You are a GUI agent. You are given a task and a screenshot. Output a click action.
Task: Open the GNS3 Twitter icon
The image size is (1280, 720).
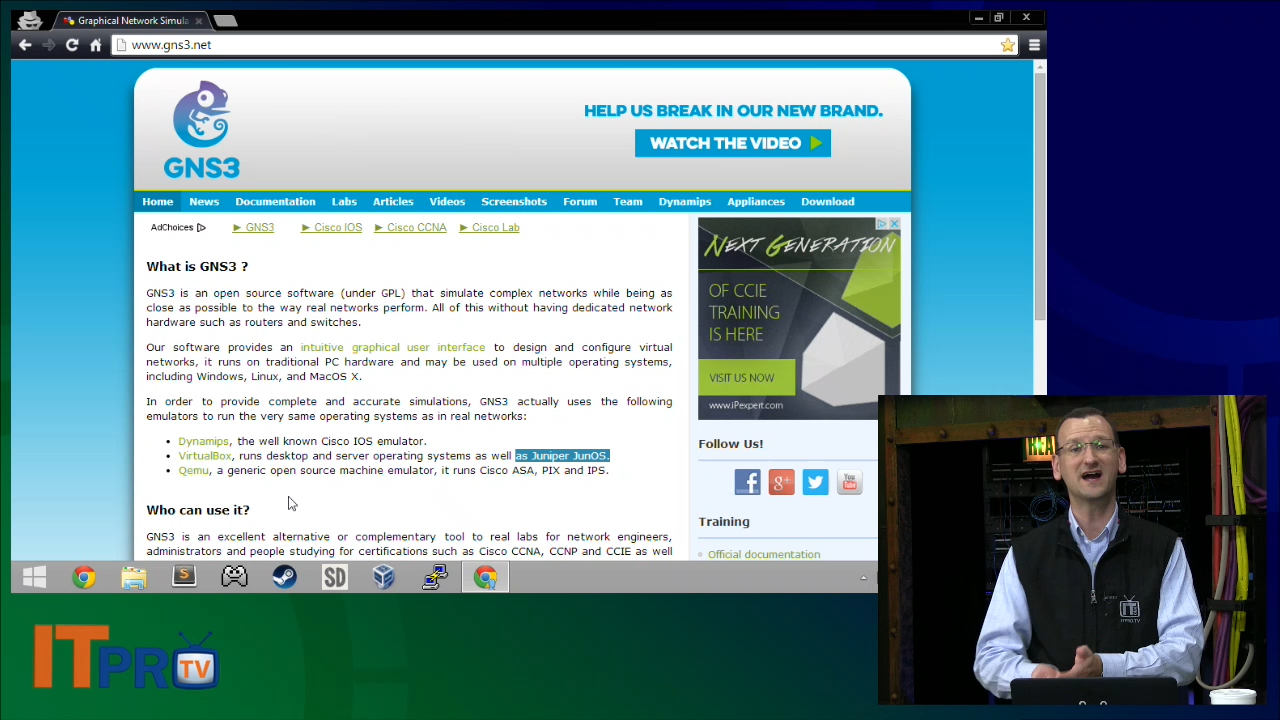pos(815,482)
